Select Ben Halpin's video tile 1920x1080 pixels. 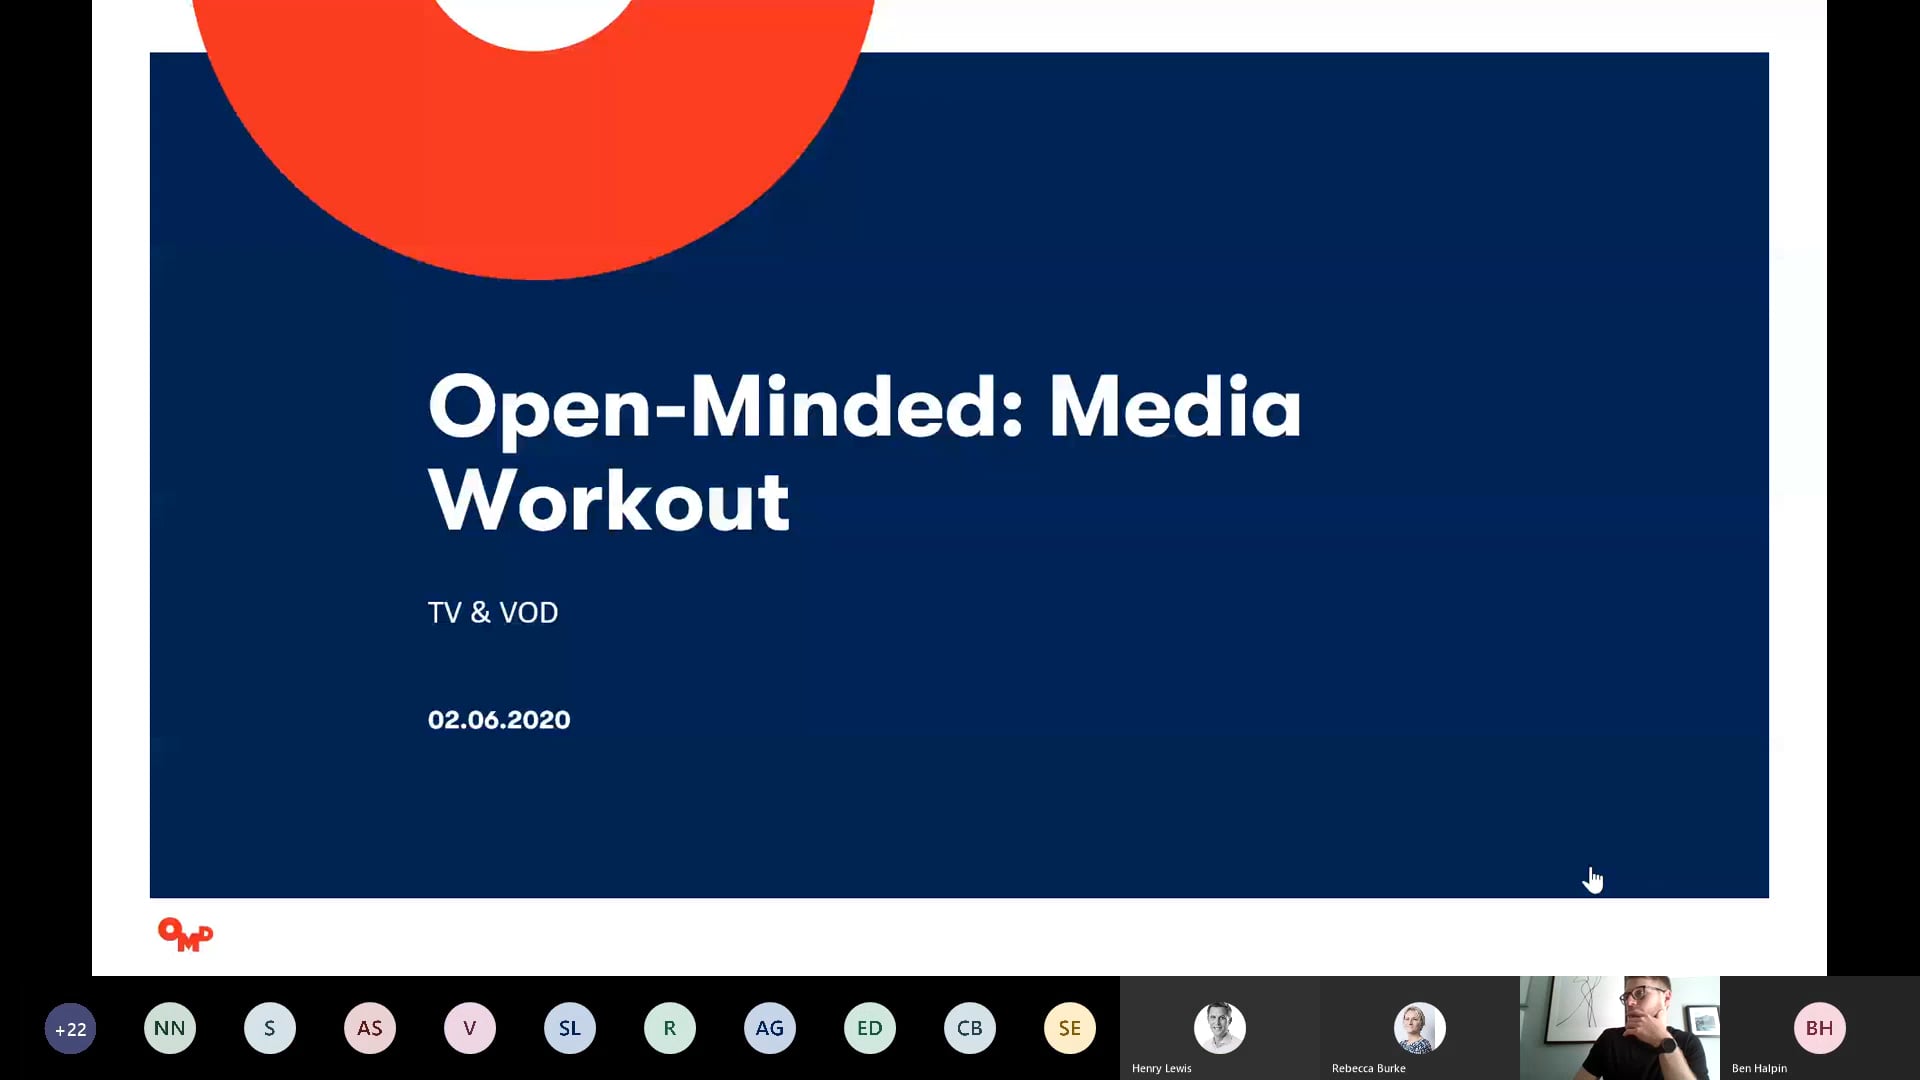[x=1820, y=1027]
